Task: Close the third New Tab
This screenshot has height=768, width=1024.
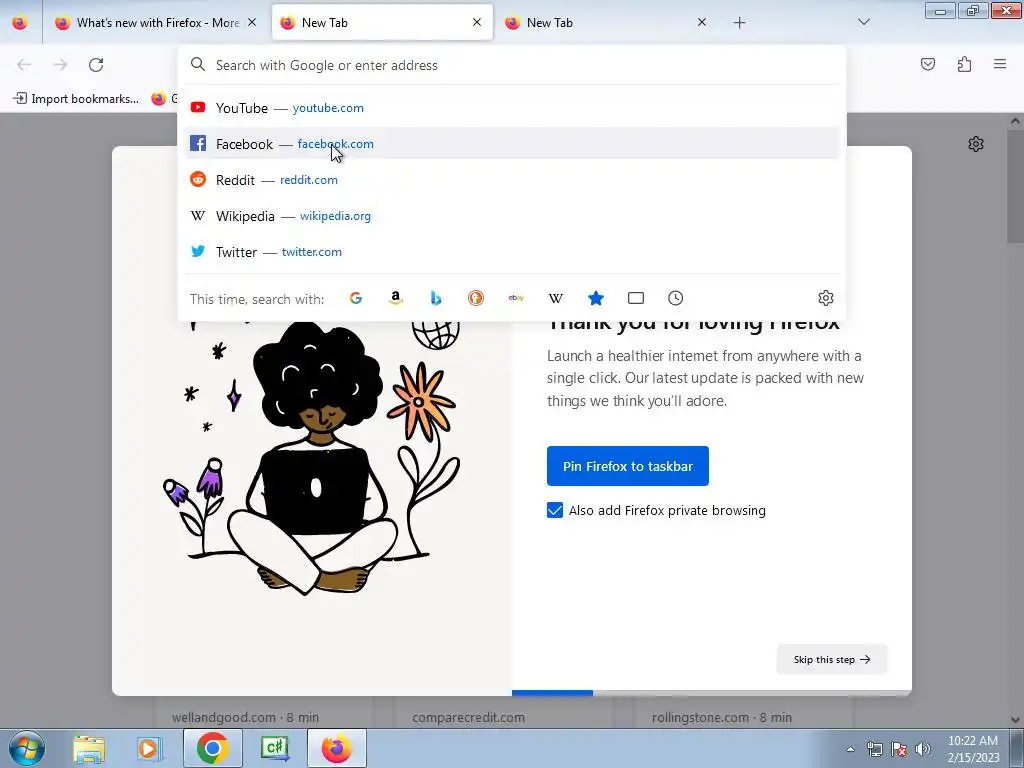Action: [702, 22]
